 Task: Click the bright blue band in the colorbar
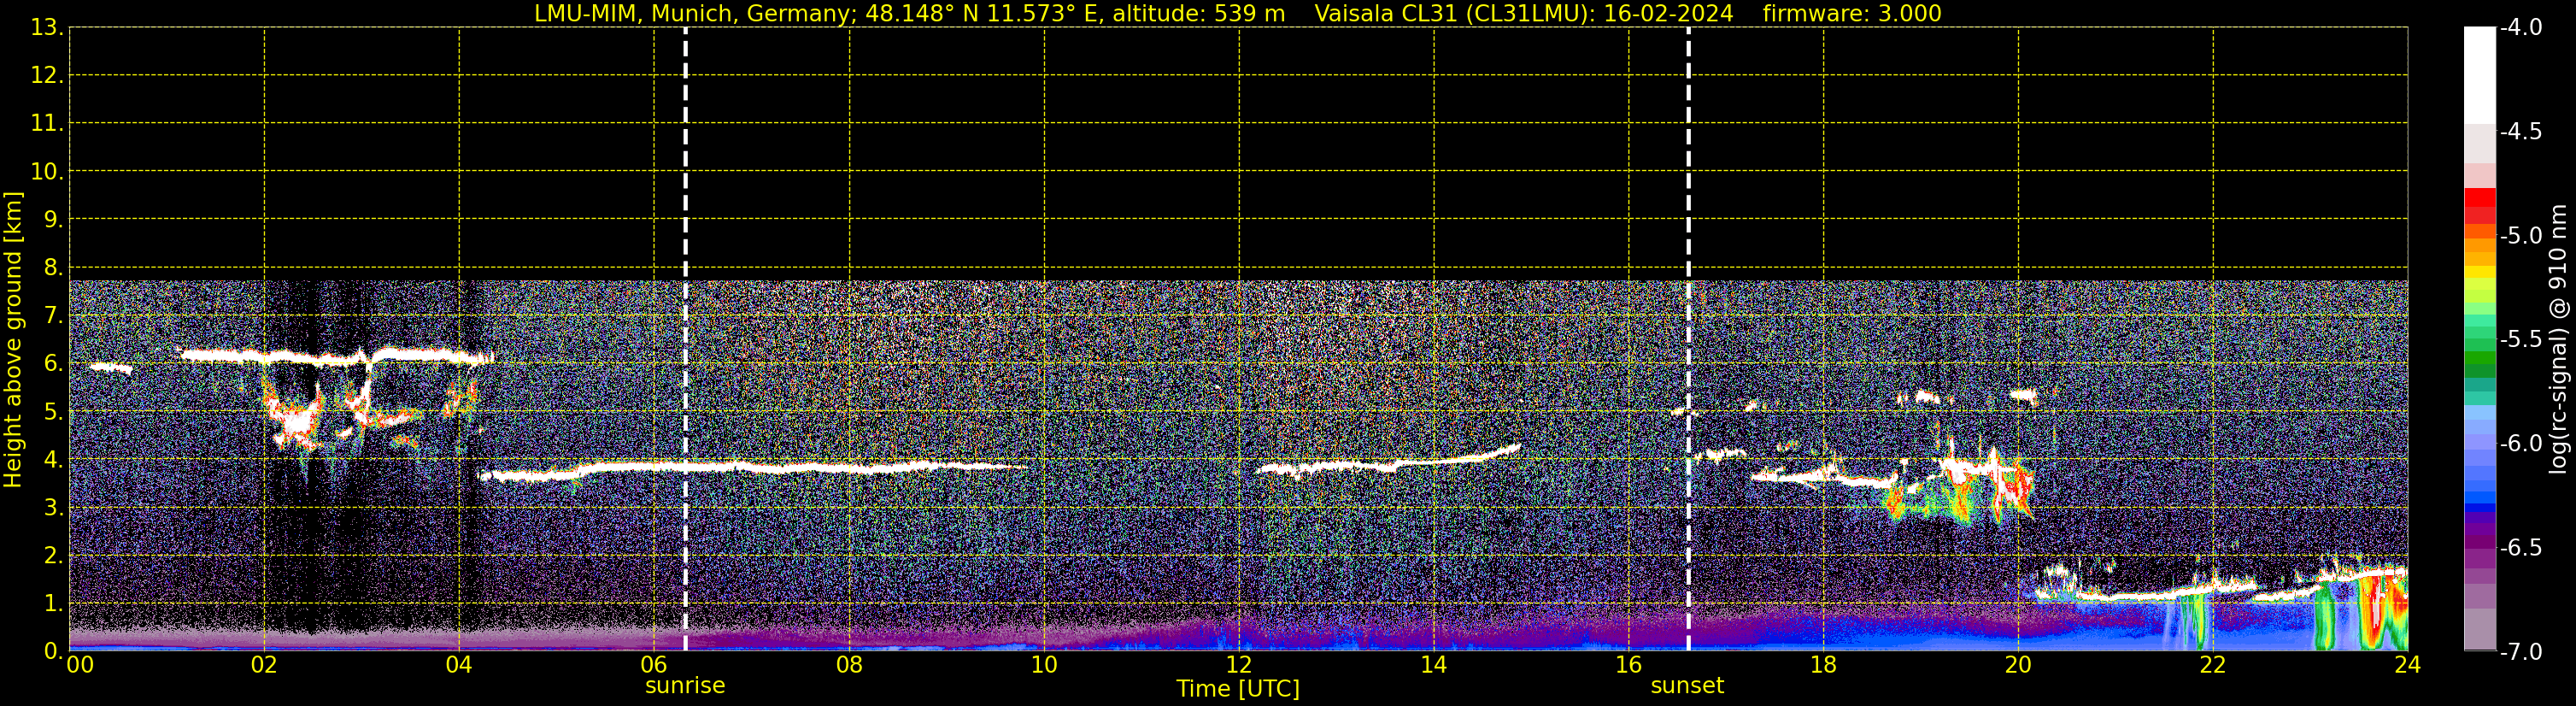(x=2479, y=496)
